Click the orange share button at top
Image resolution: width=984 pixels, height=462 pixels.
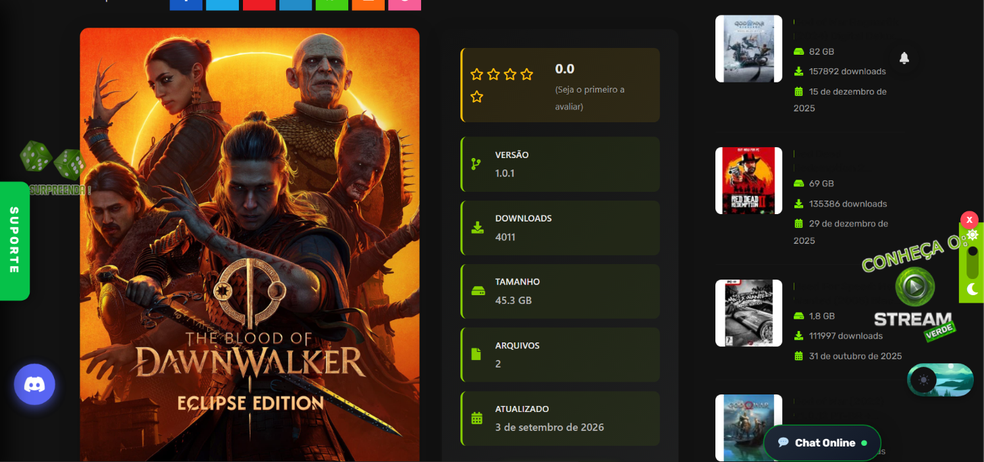click(368, 4)
